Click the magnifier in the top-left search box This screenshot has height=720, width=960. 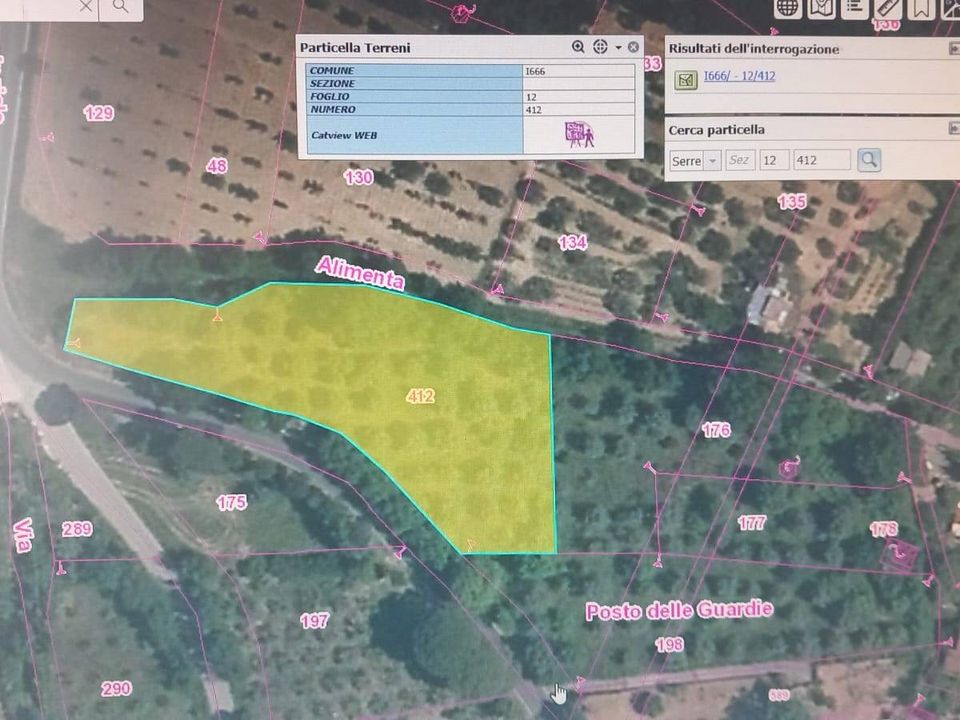coord(121,7)
